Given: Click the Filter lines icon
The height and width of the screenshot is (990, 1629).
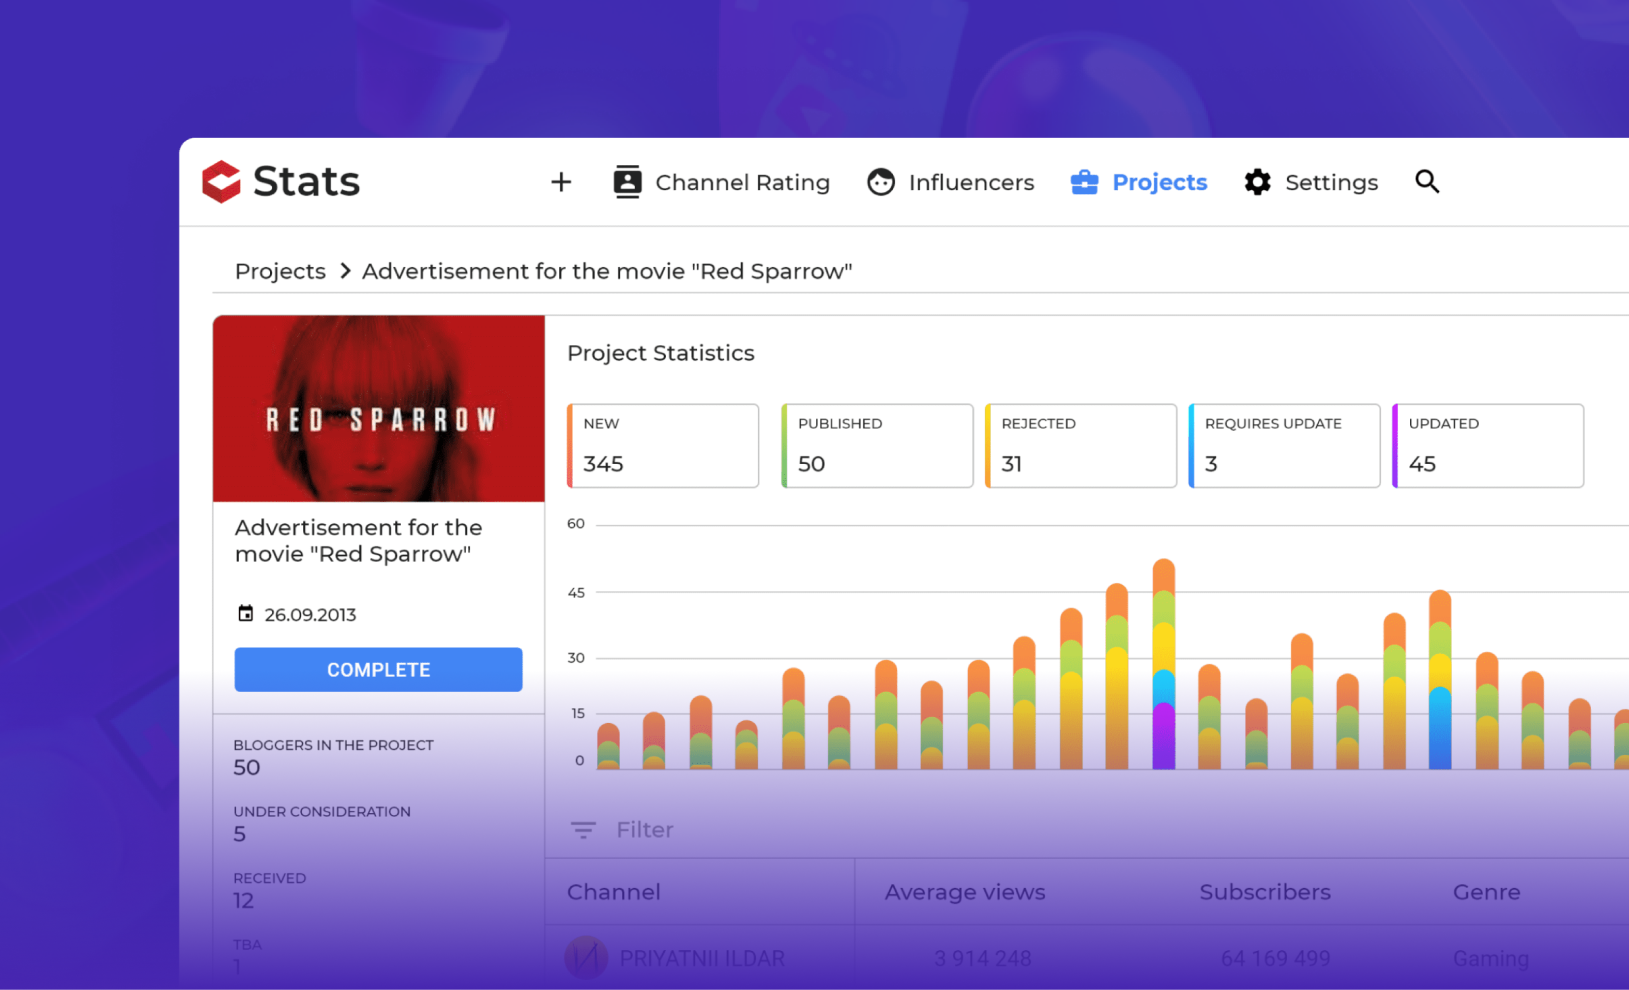Looking at the screenshot, I should [x=583, y=830].
